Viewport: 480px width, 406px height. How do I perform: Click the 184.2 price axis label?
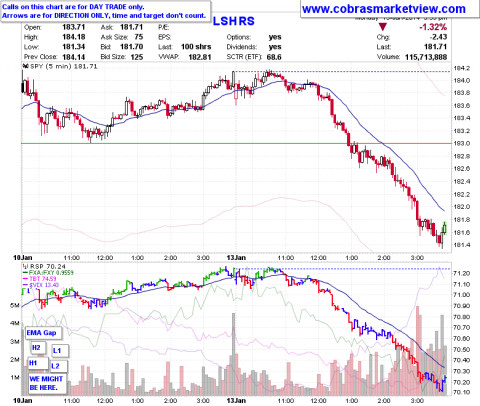[462, 68]
